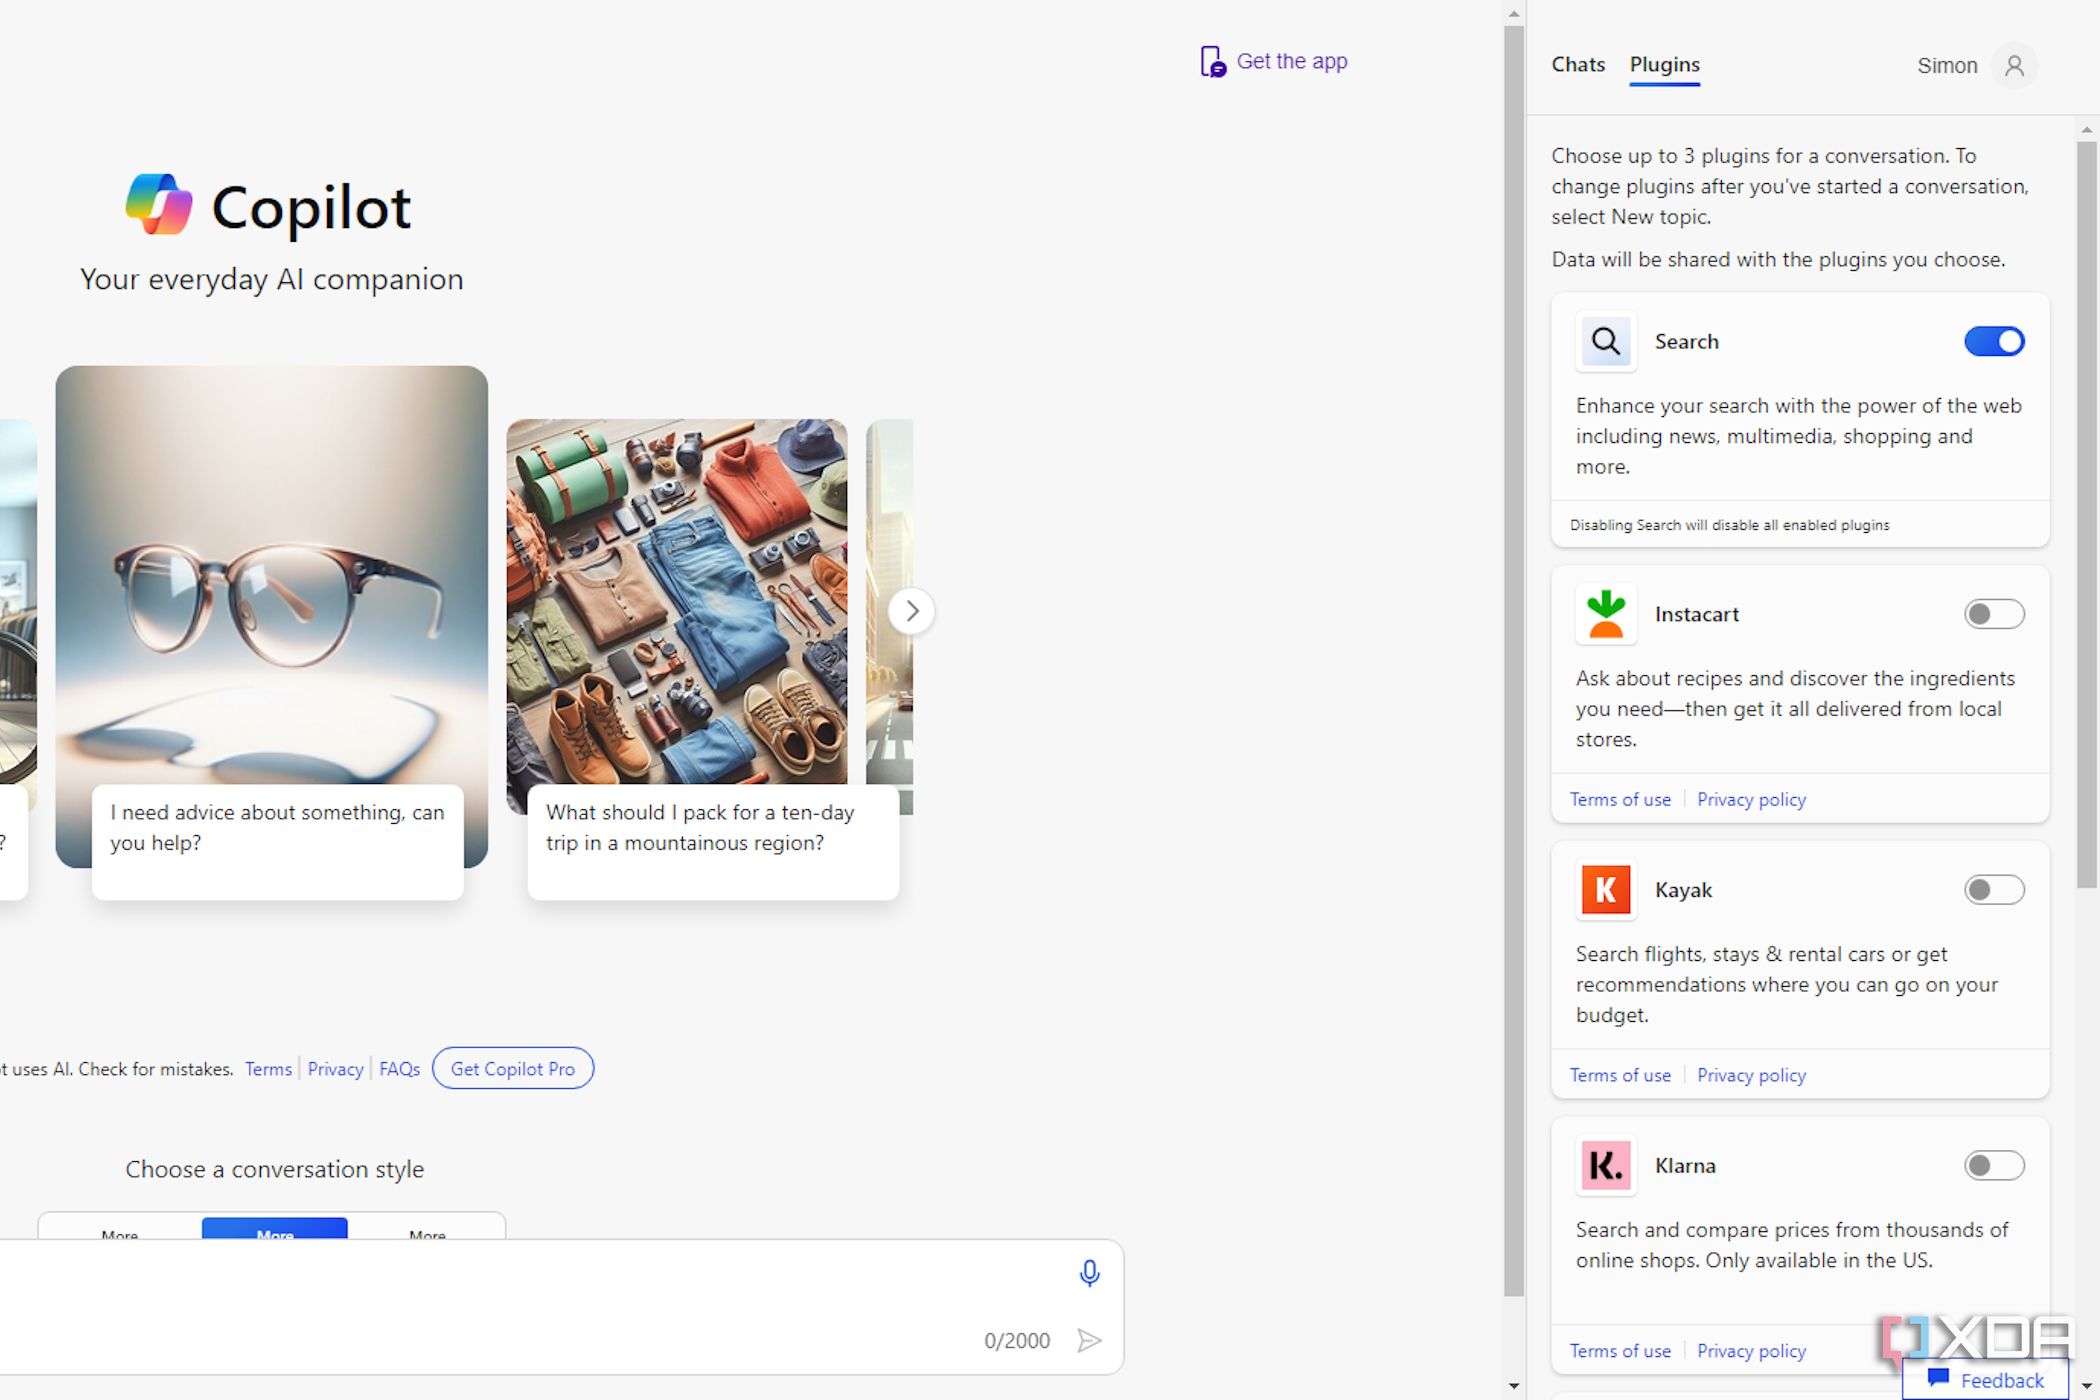The width and height of the screenshot is (2100, 1400).
Task: Click the Instacart carrot logo icon
Action: [x=1605, y=614]
